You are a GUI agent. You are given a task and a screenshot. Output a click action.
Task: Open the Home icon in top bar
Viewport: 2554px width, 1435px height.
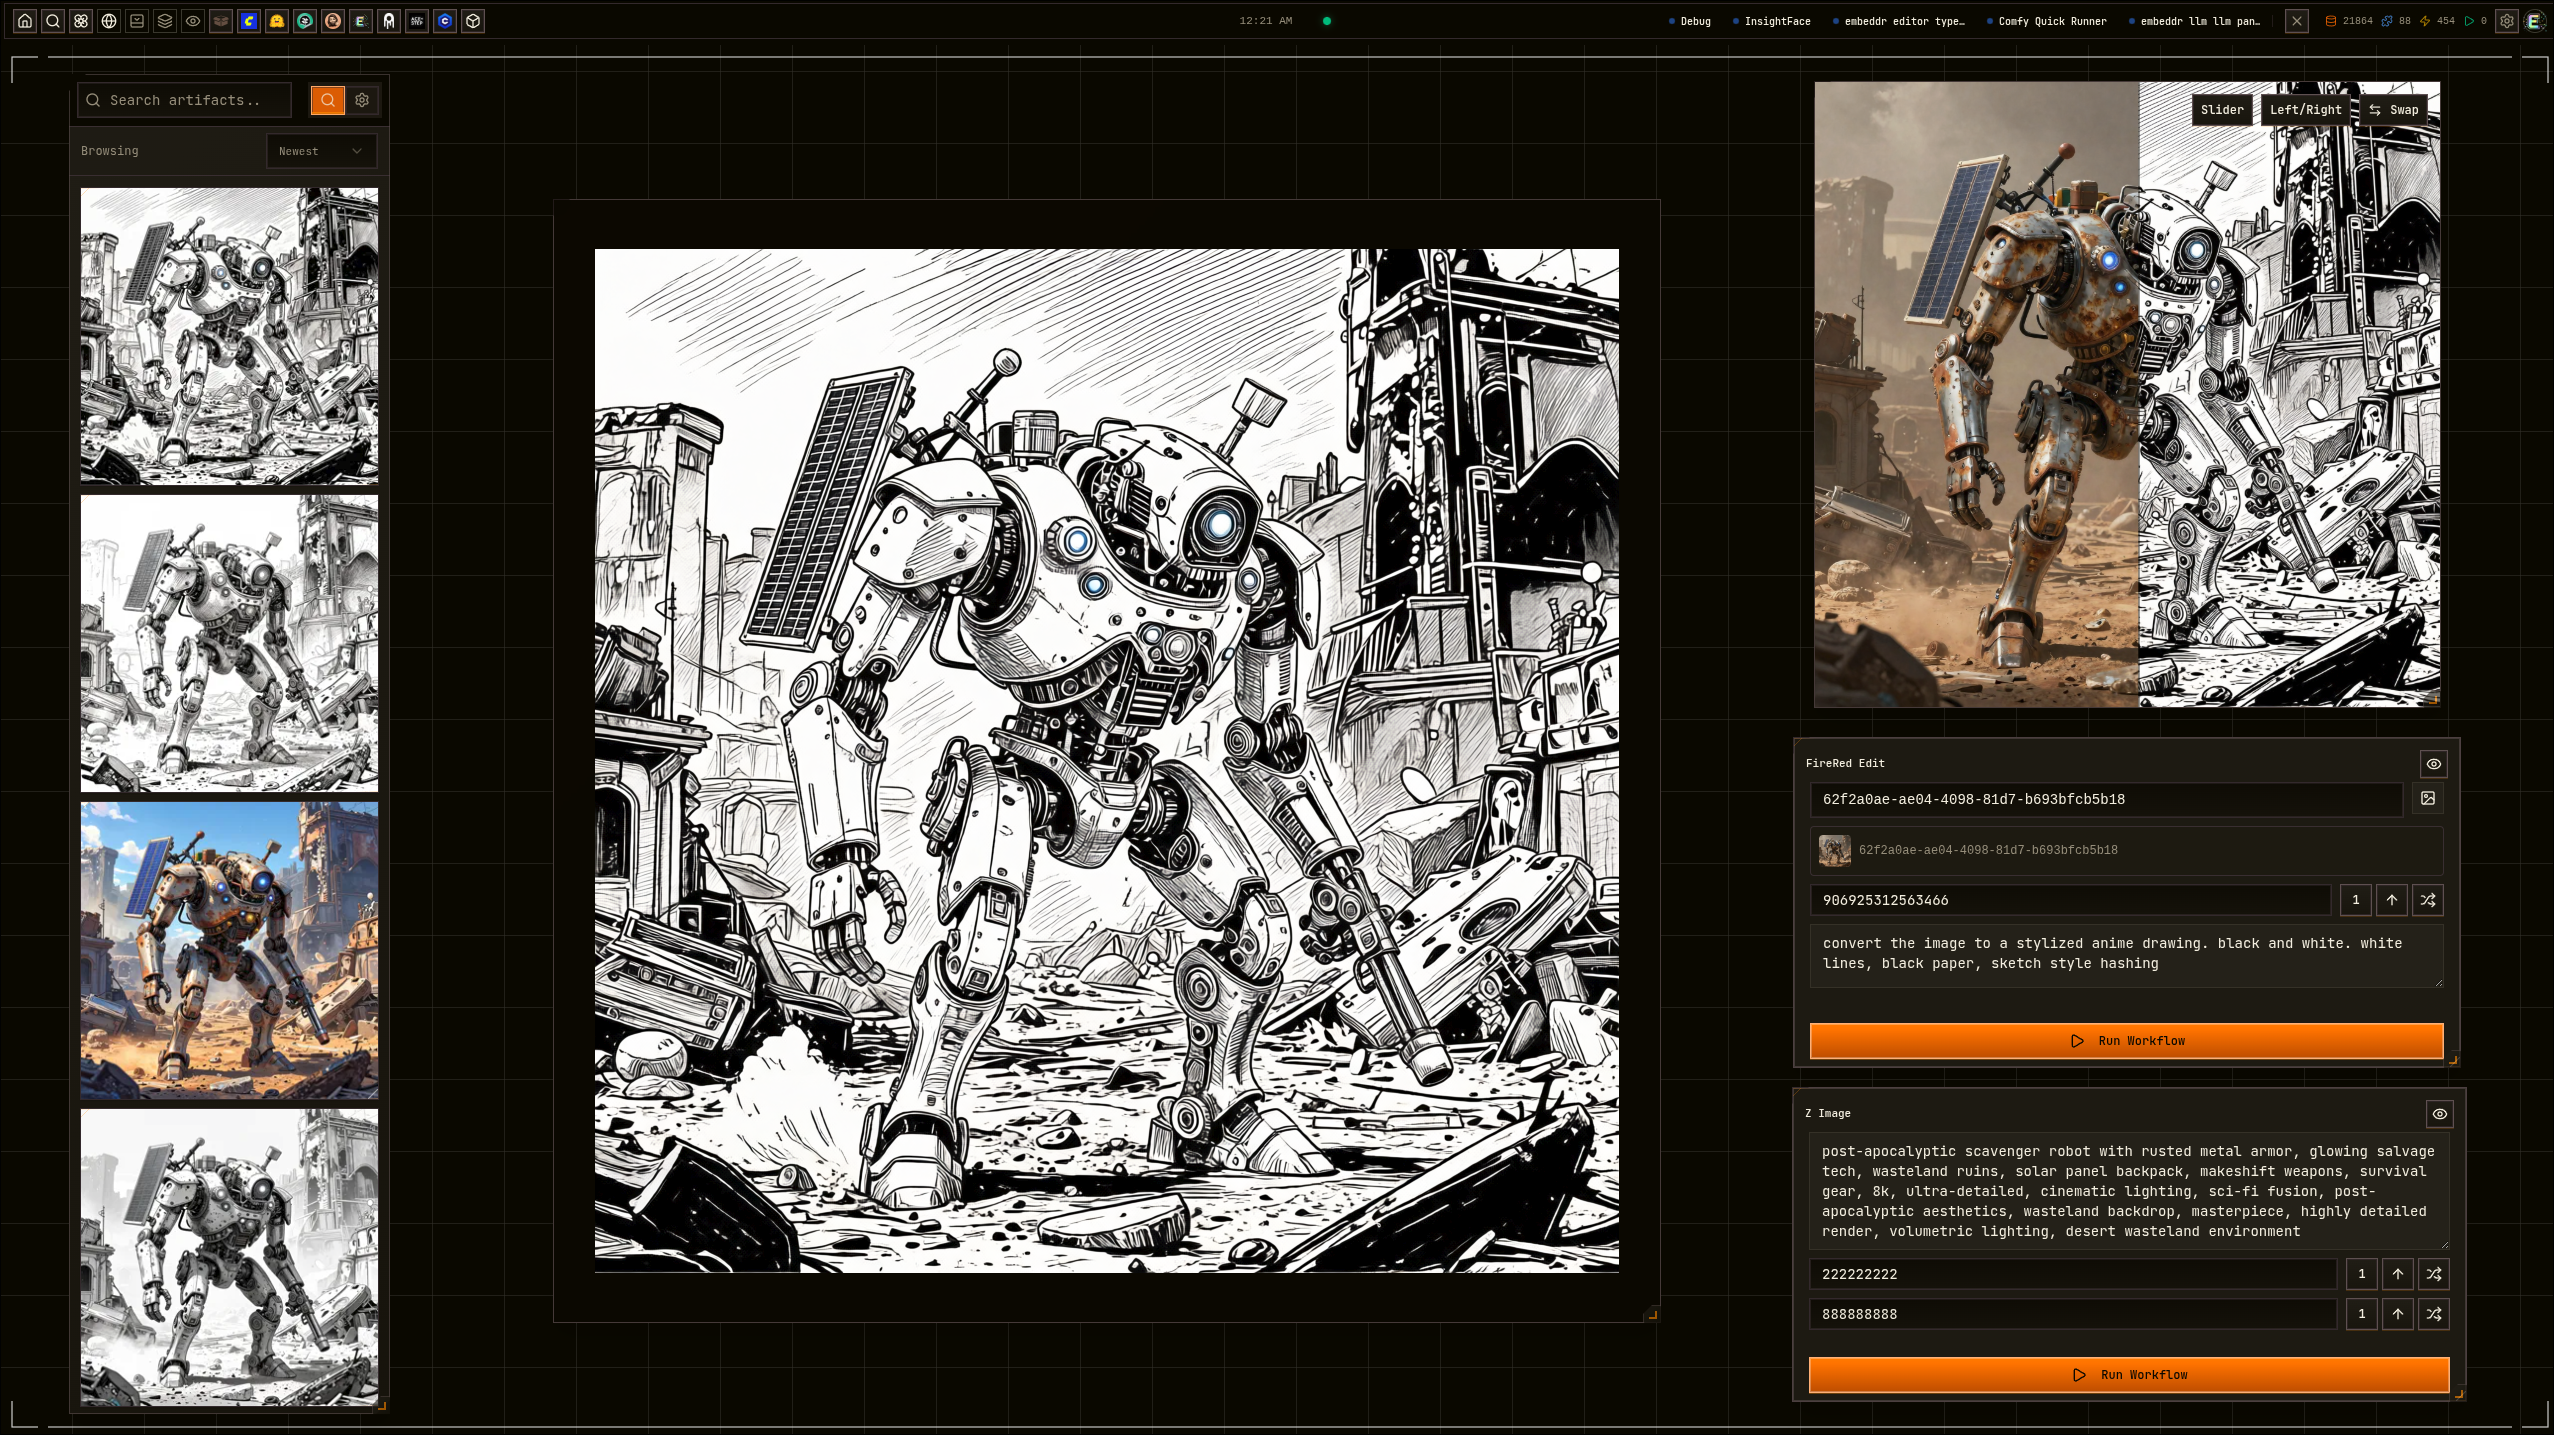pos(25,20)
